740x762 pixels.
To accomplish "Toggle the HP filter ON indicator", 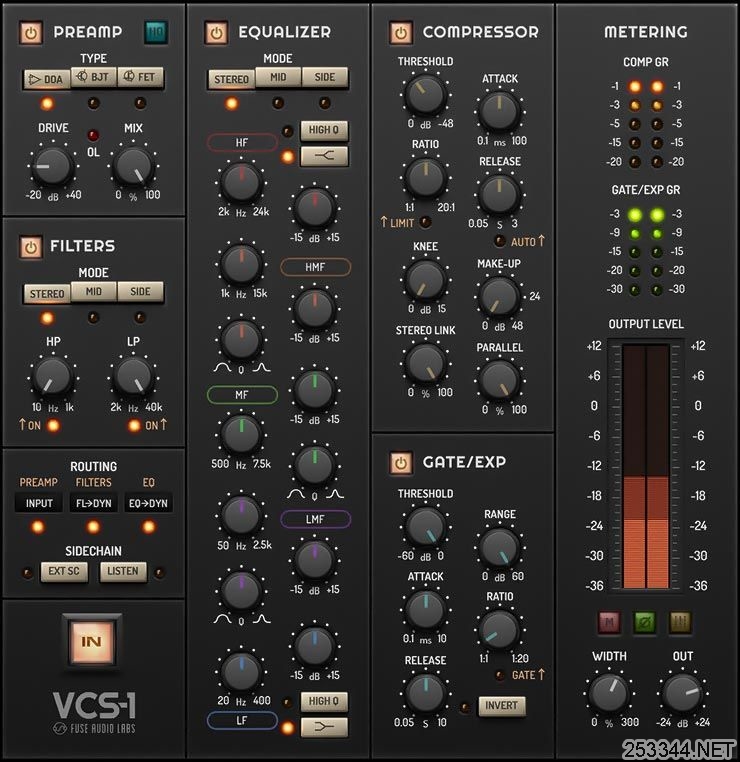I will (x=53, y=426).
